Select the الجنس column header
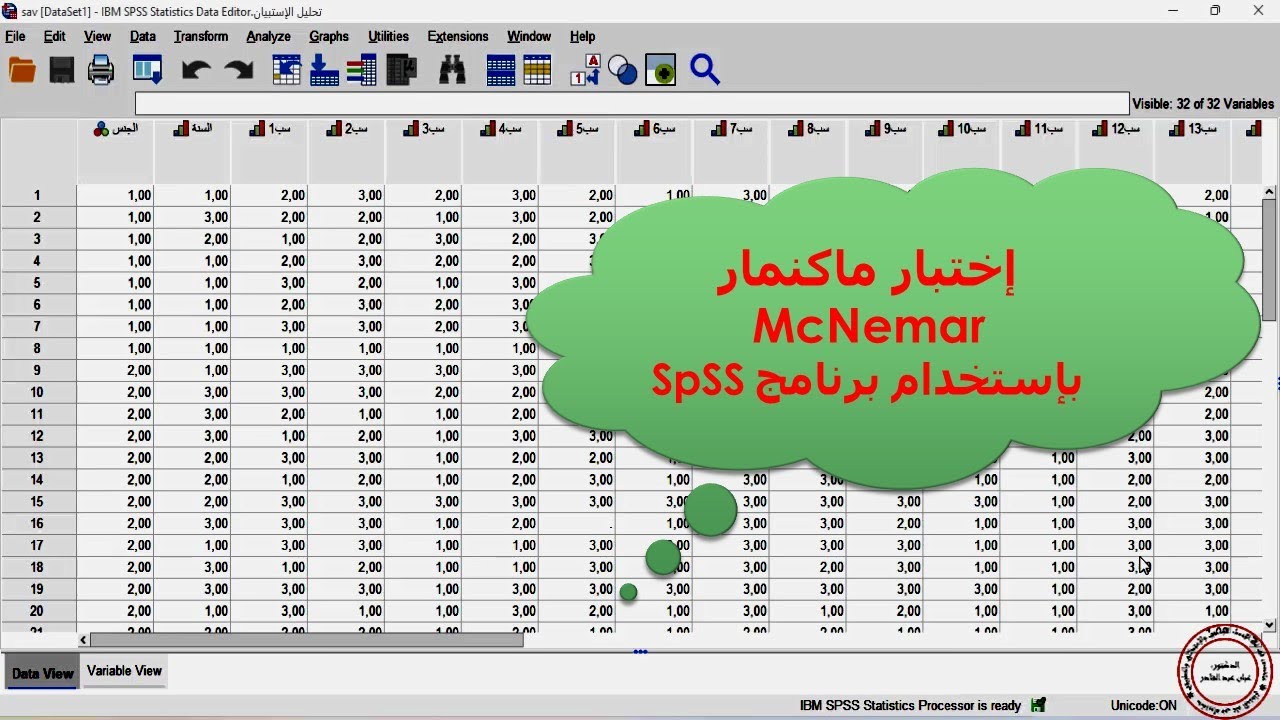 click(115, 152)
